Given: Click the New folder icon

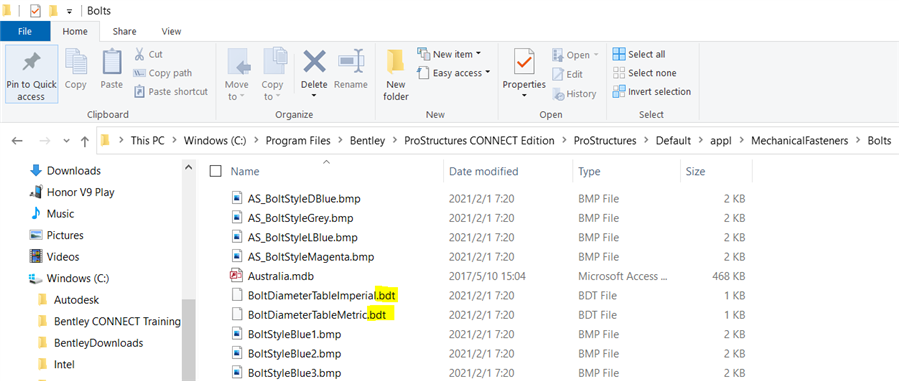Looking at the screenshot, I should tap(396, 62).
